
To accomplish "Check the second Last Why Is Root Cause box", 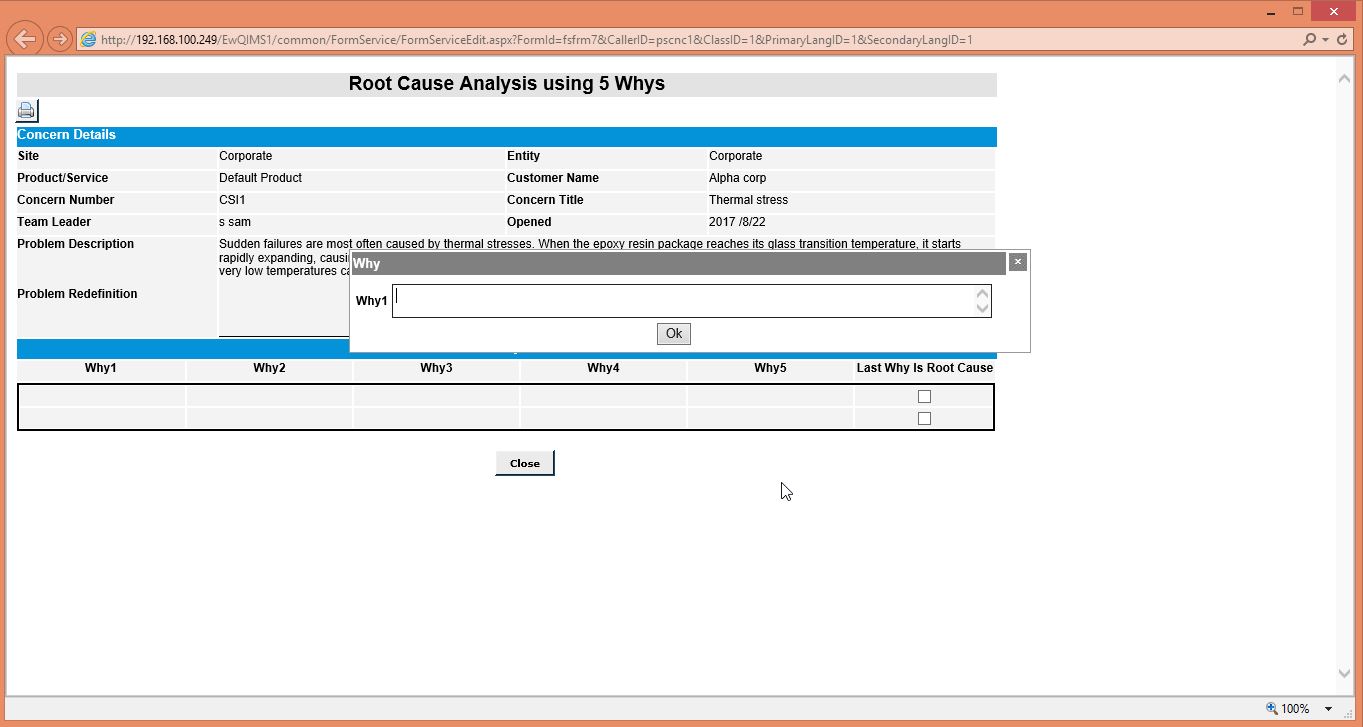I will (x=924, y=419).
